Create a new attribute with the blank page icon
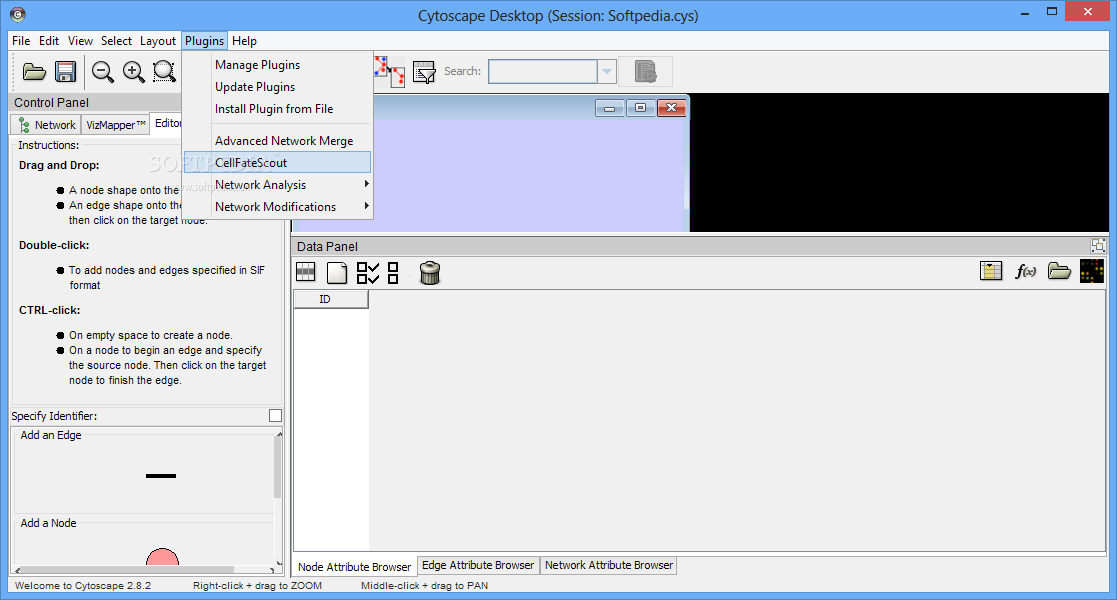 [x=337, y=272]
